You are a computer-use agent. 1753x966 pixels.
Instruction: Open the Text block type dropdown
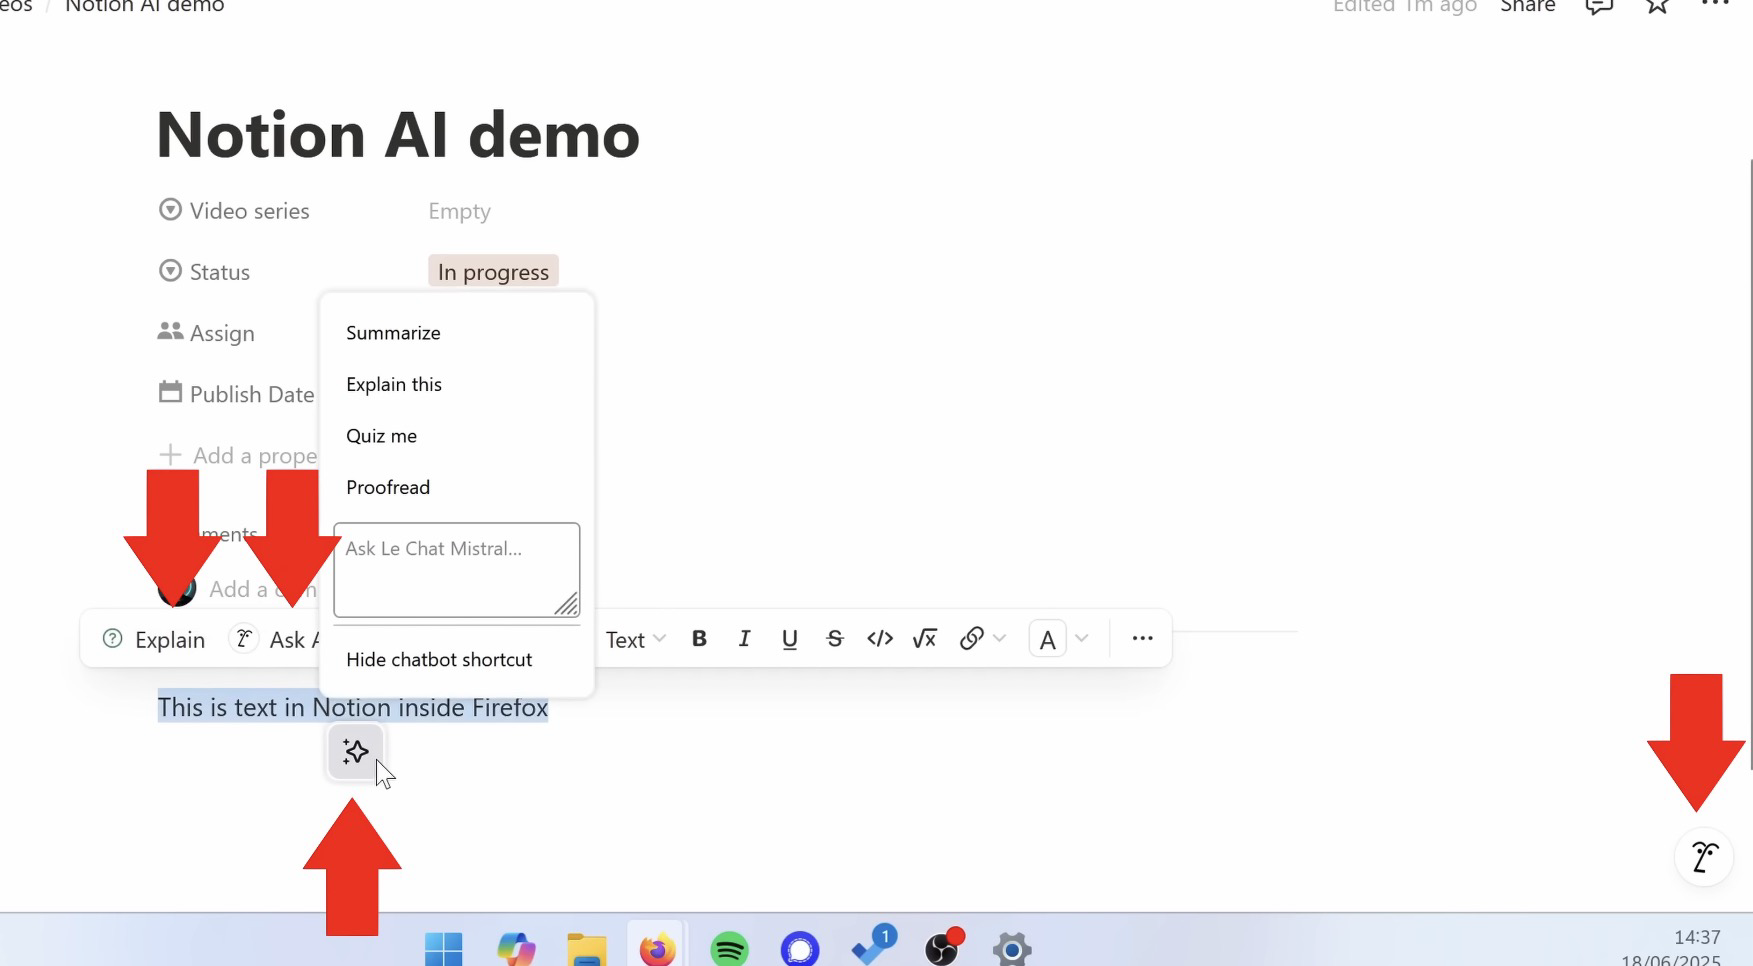[635, 639]
